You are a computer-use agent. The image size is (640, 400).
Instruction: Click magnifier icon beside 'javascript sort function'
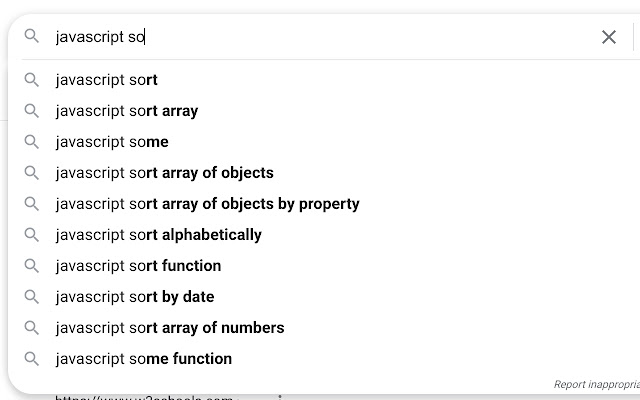coord(32,266)
